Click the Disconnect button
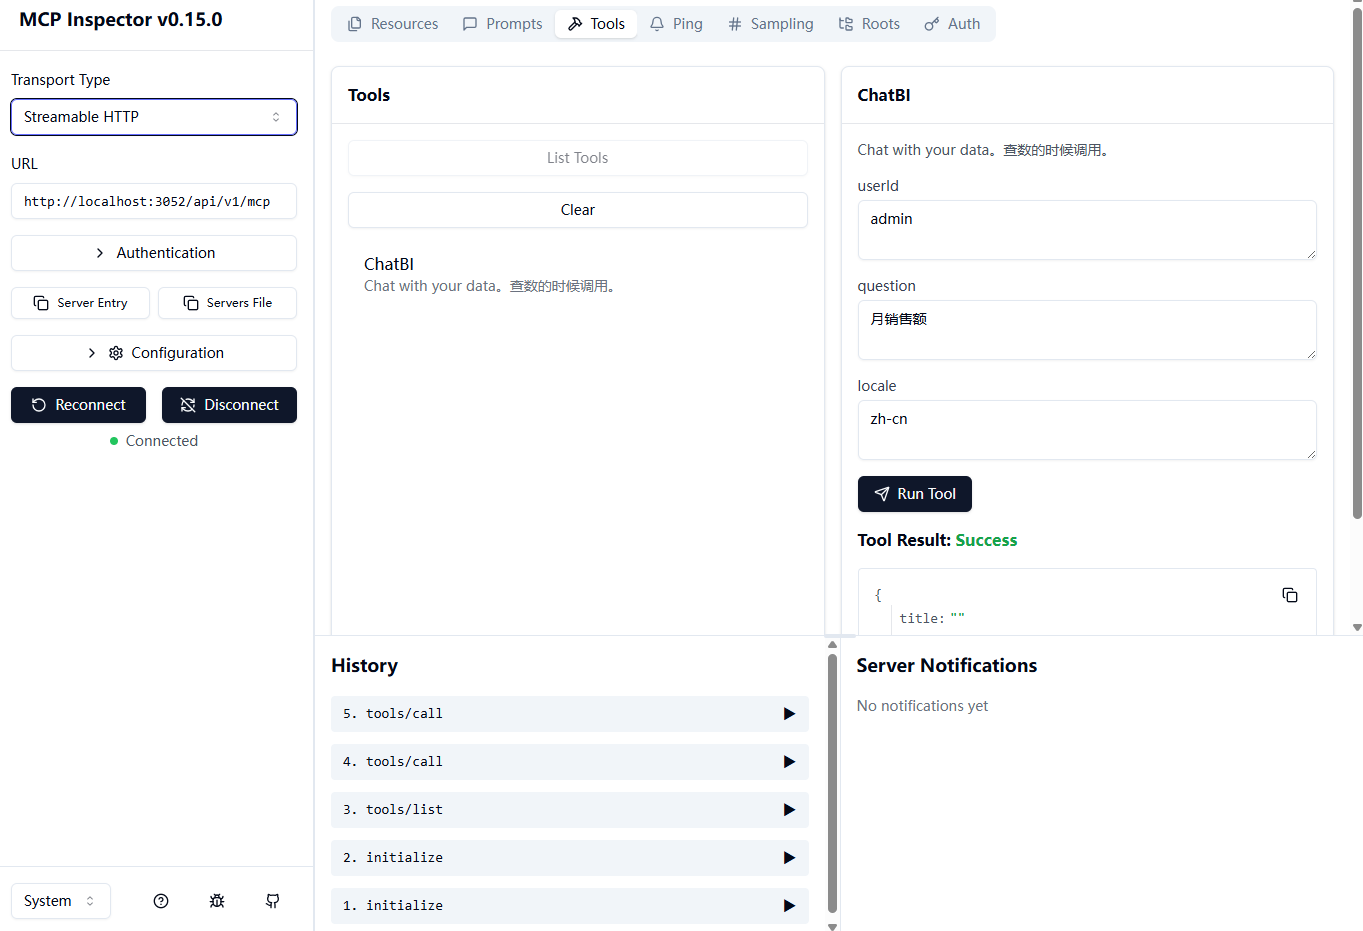Image resolution: width=1363 pixels, height=931 pixels. pyautogui.click(x=229, y=405)
